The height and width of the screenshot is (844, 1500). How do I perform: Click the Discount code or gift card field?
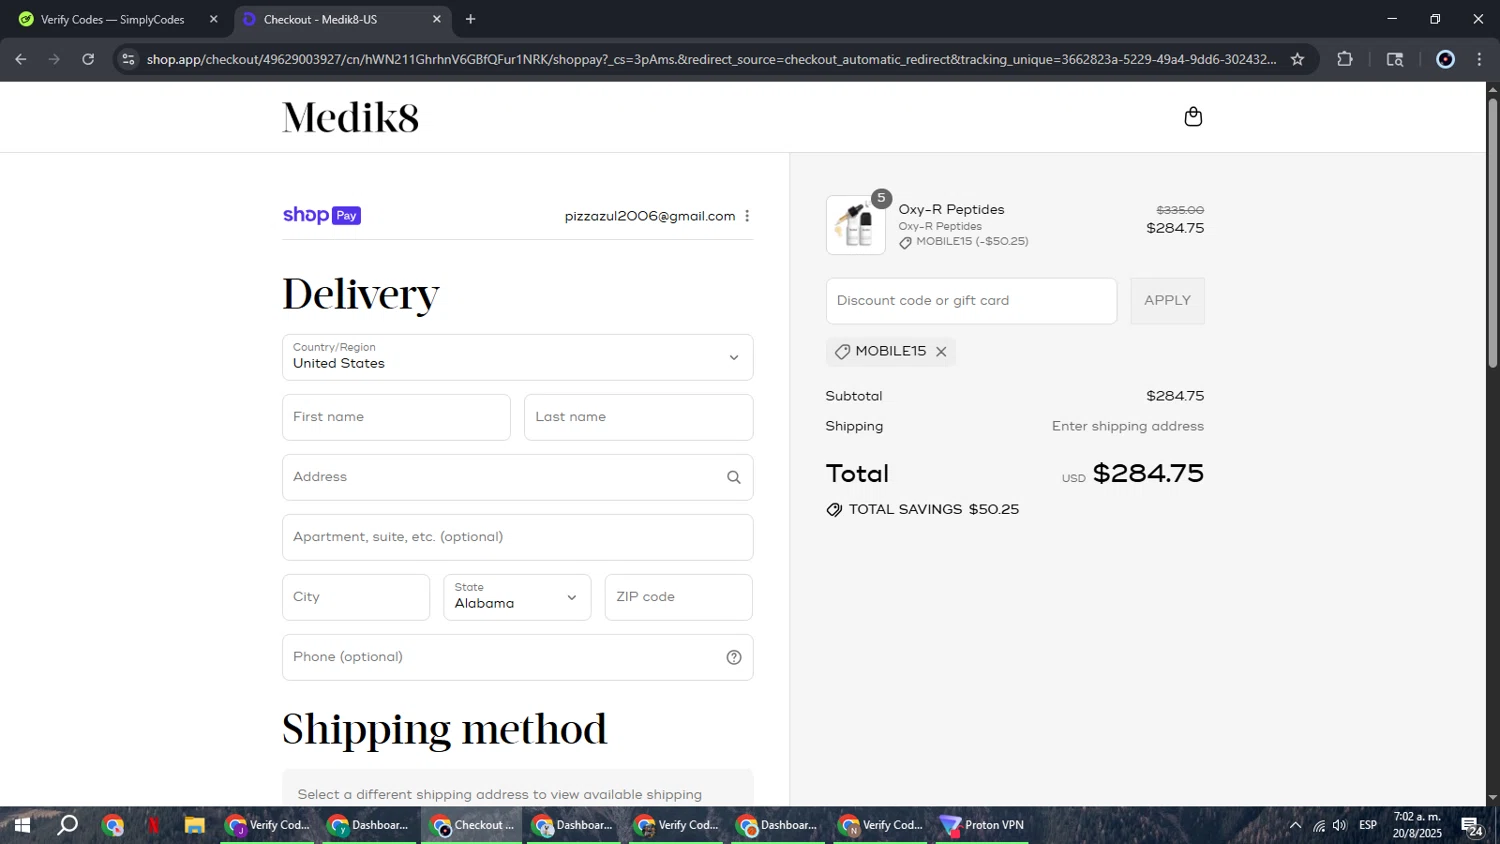pos(971,301)
